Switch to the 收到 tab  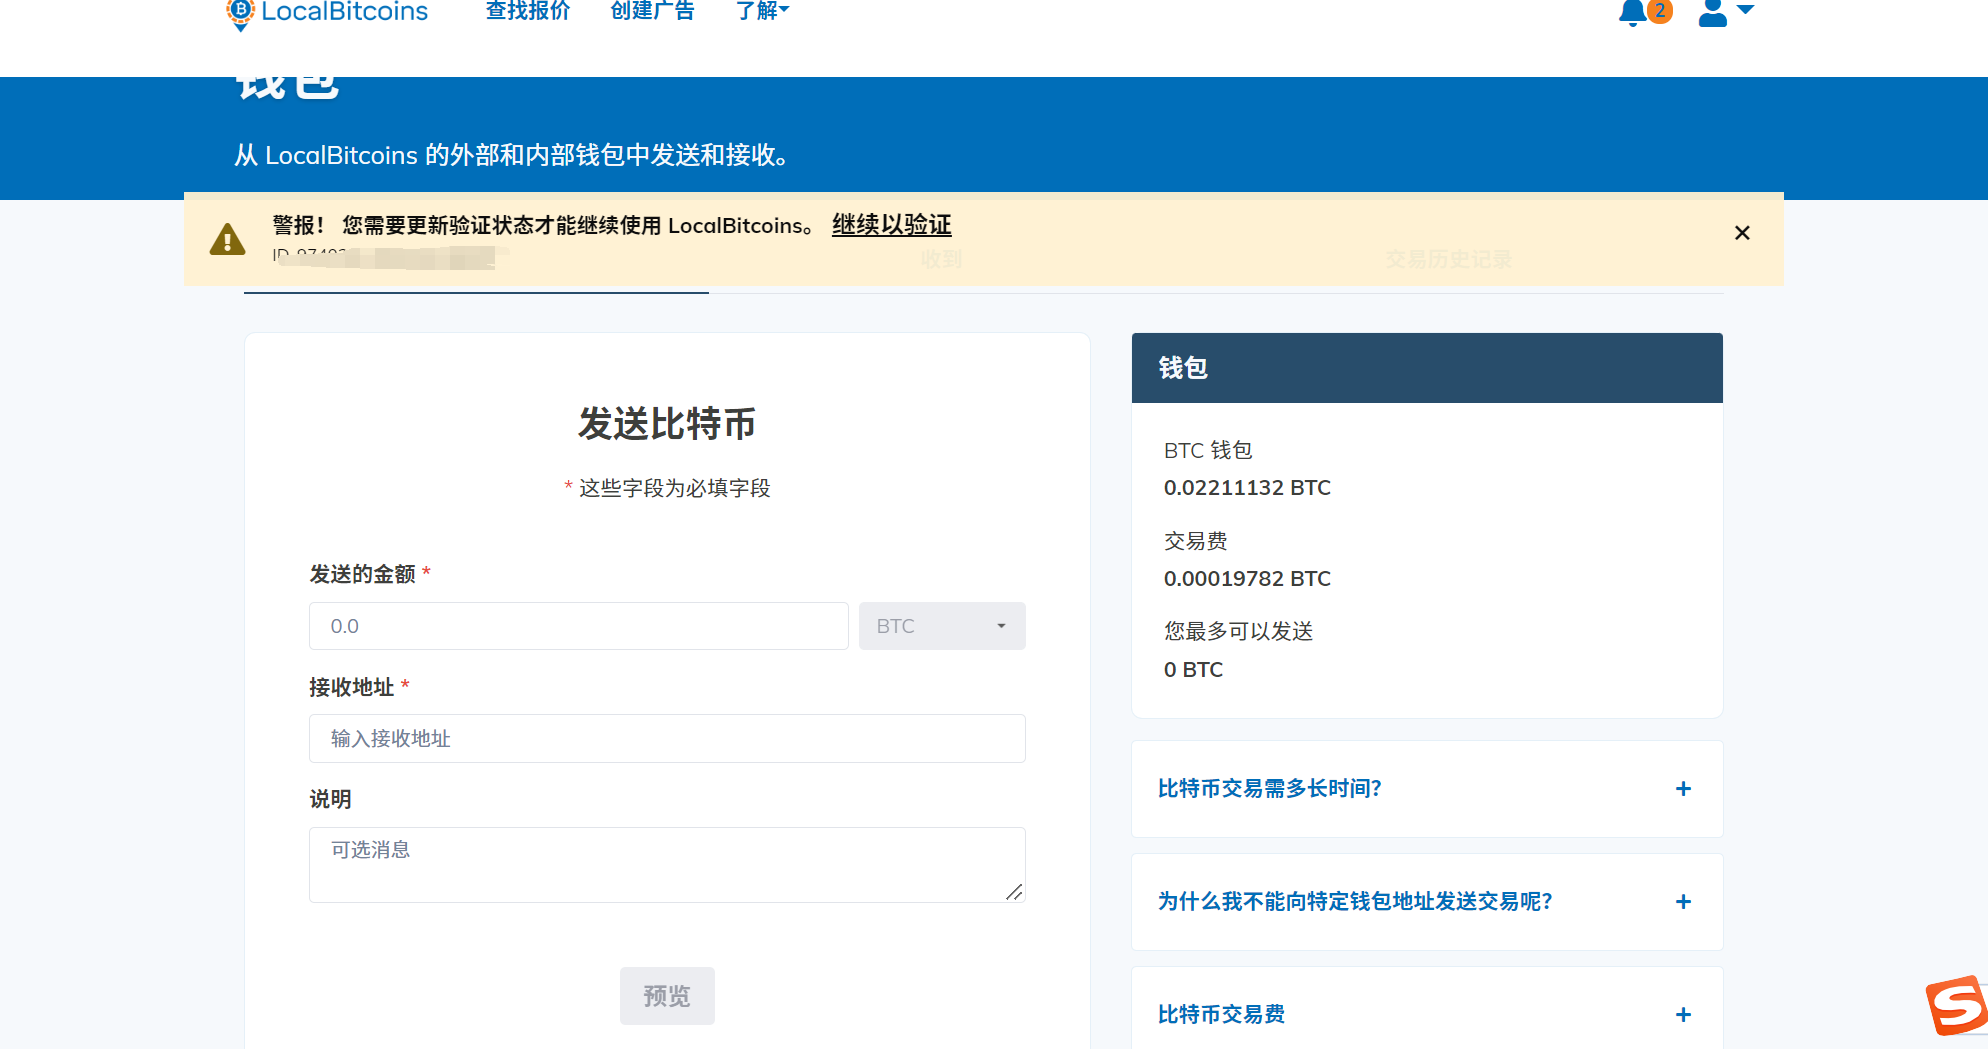(941, 260)
